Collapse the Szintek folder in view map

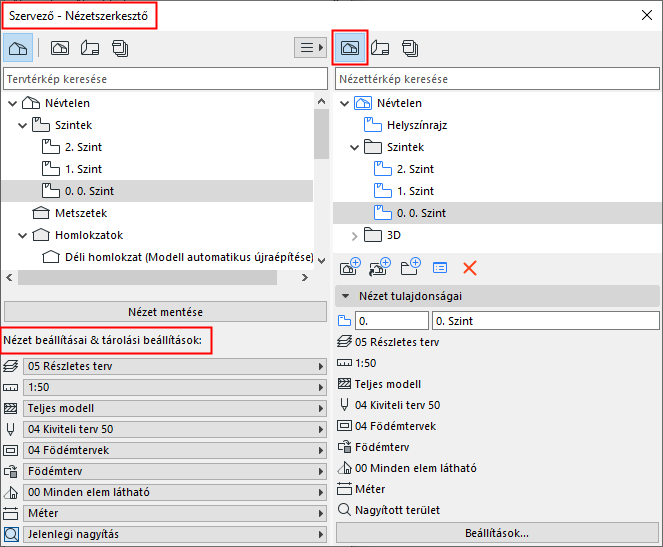[354, 147]
